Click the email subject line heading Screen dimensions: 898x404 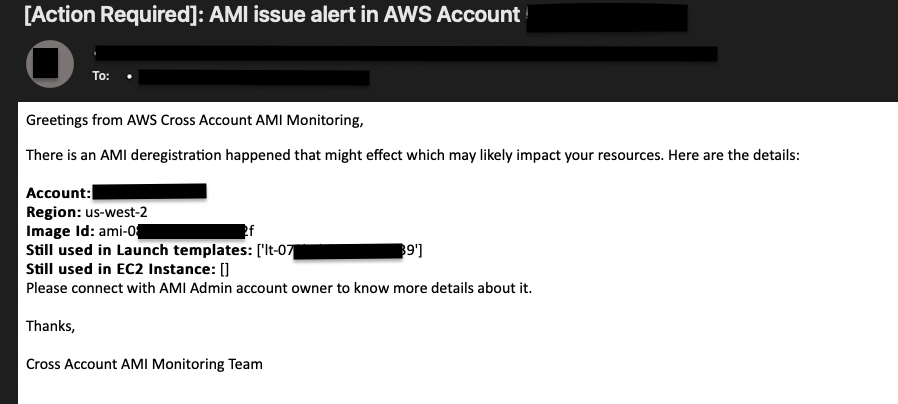(355, 15)
